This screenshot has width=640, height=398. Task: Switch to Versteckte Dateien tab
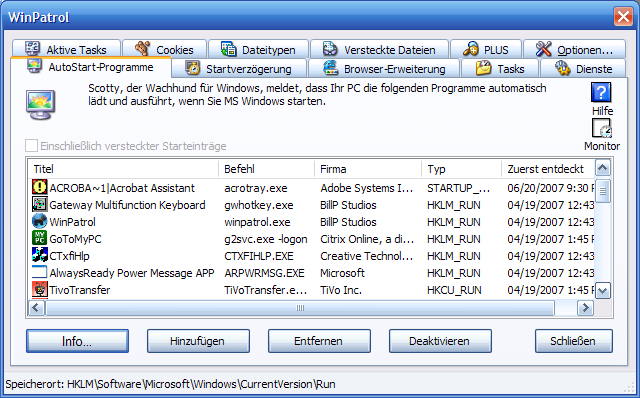380,49
